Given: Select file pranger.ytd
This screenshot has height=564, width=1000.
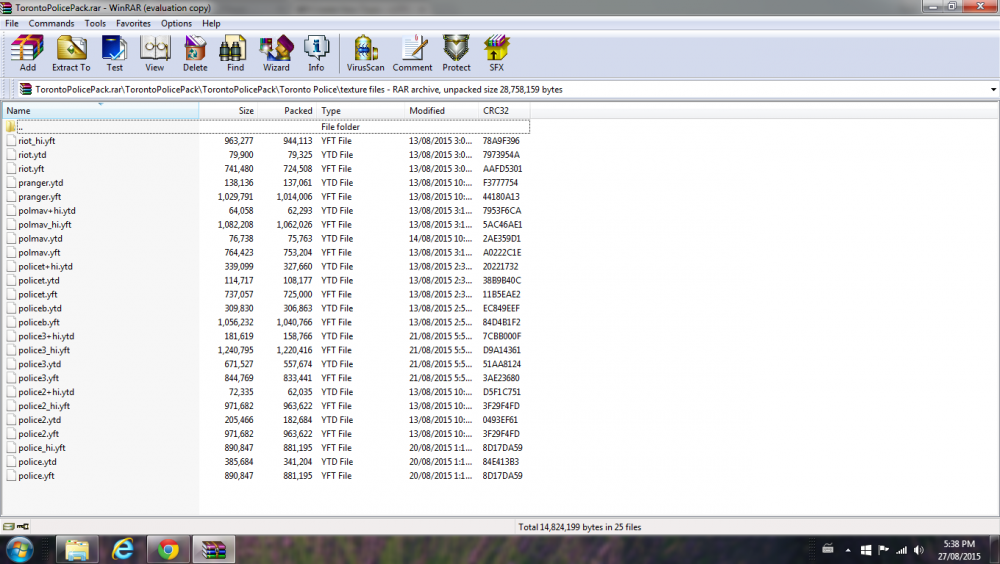Looking at the screenshot, I should [40, 183].
